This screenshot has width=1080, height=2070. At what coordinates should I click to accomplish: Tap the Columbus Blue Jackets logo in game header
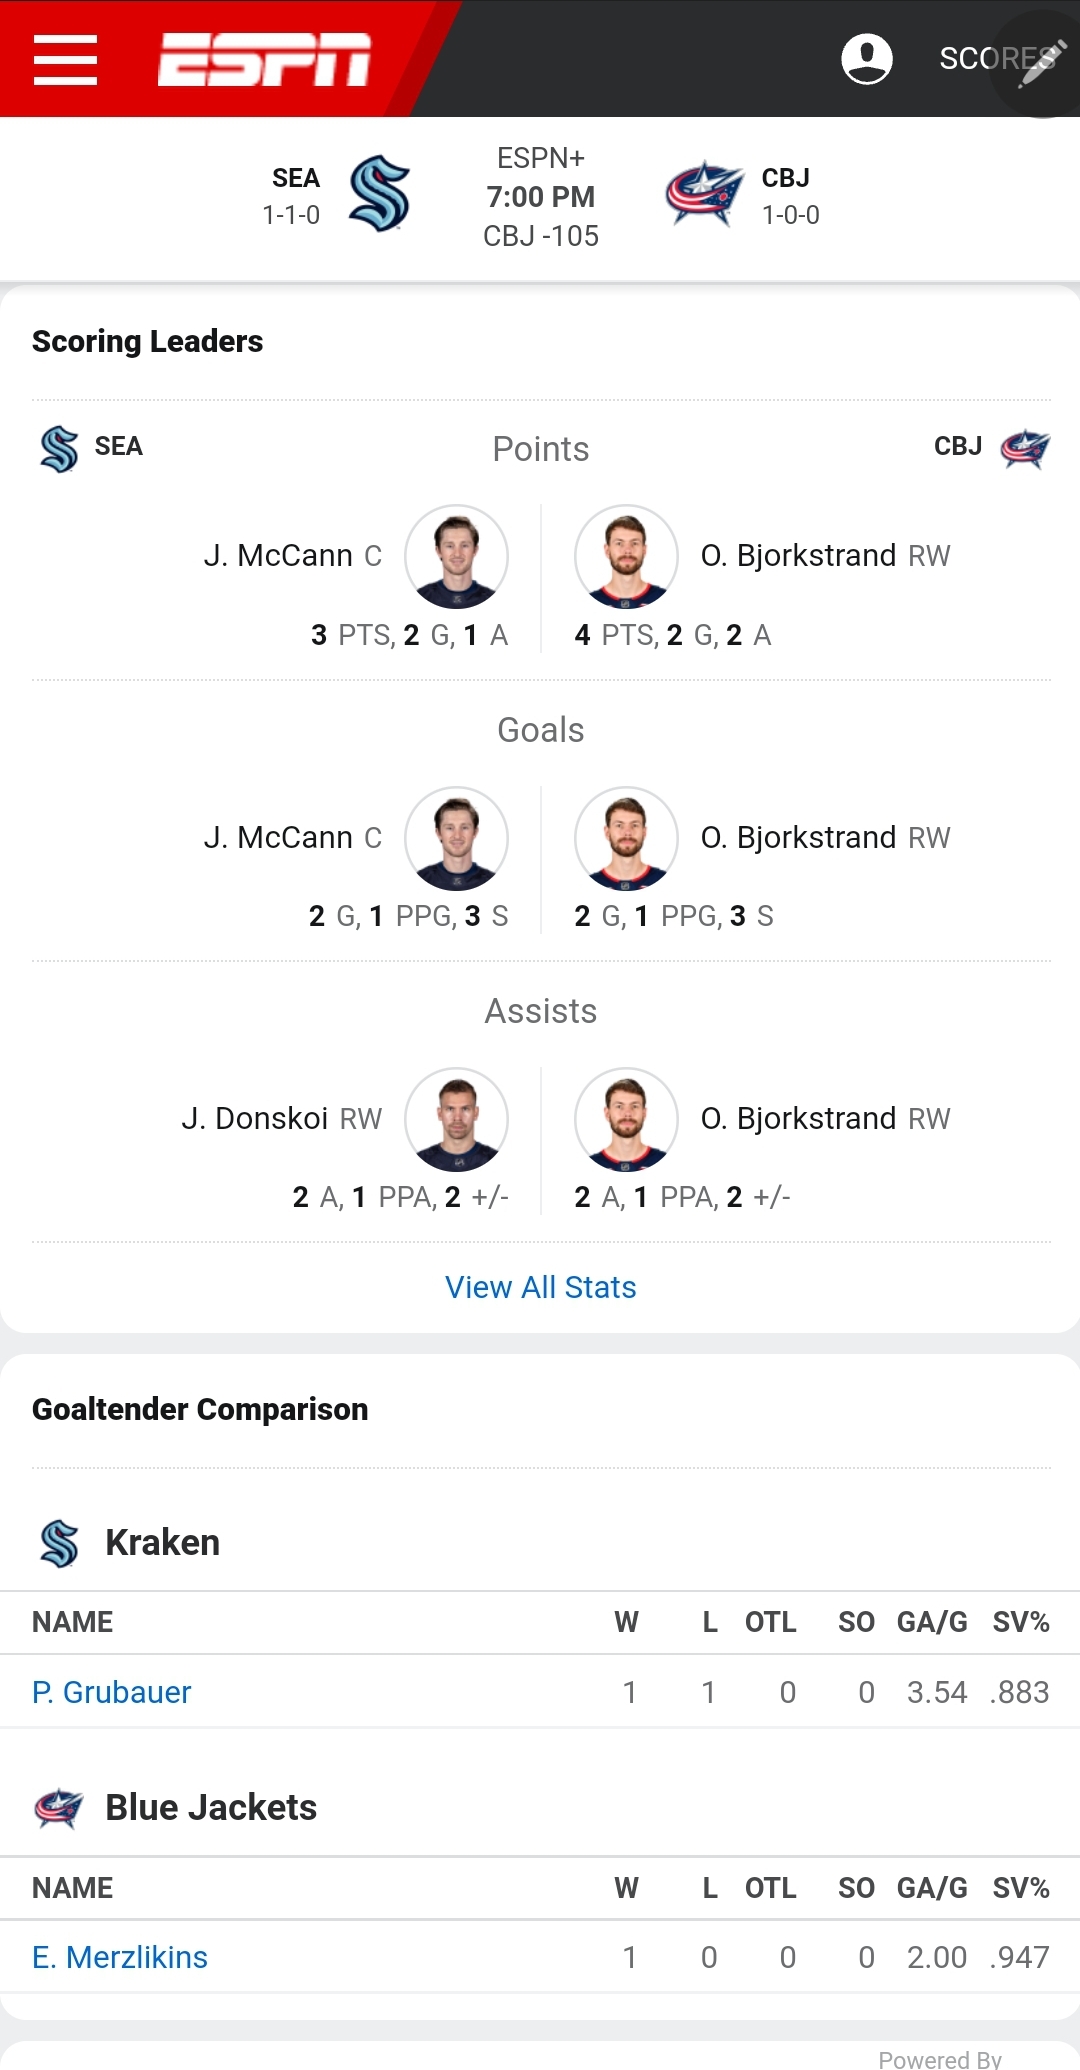[704, 194]
